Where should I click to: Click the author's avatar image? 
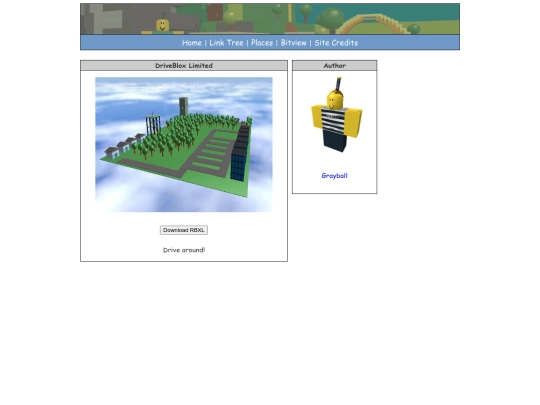336,115
